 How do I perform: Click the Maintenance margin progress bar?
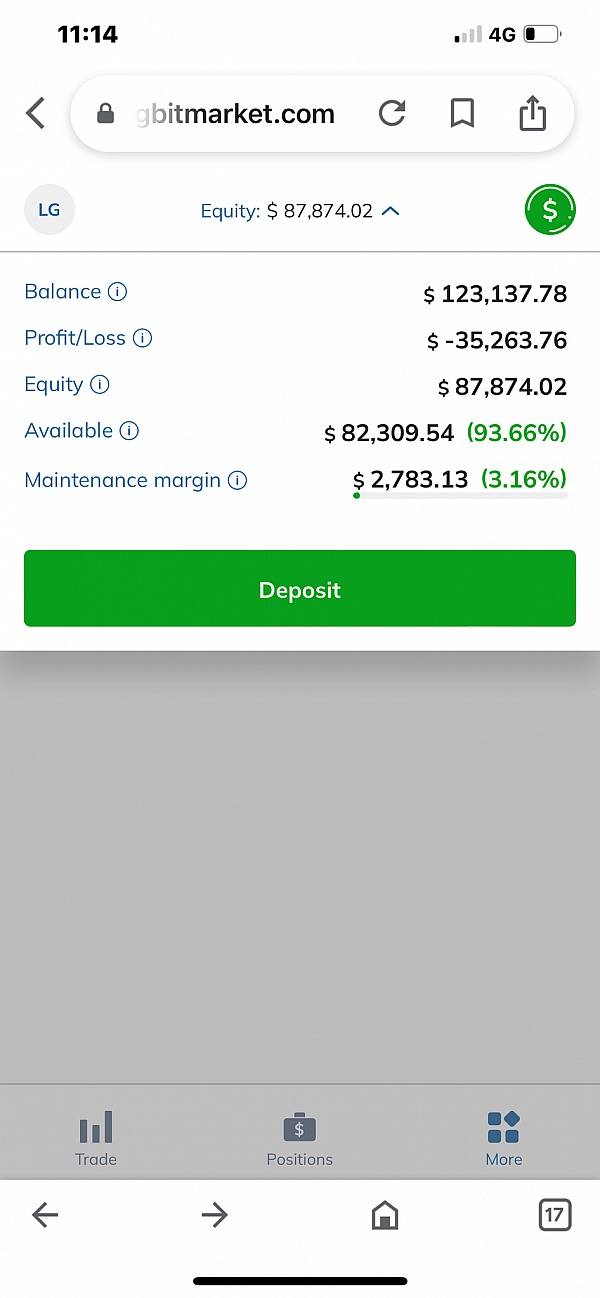pos(460,495)
